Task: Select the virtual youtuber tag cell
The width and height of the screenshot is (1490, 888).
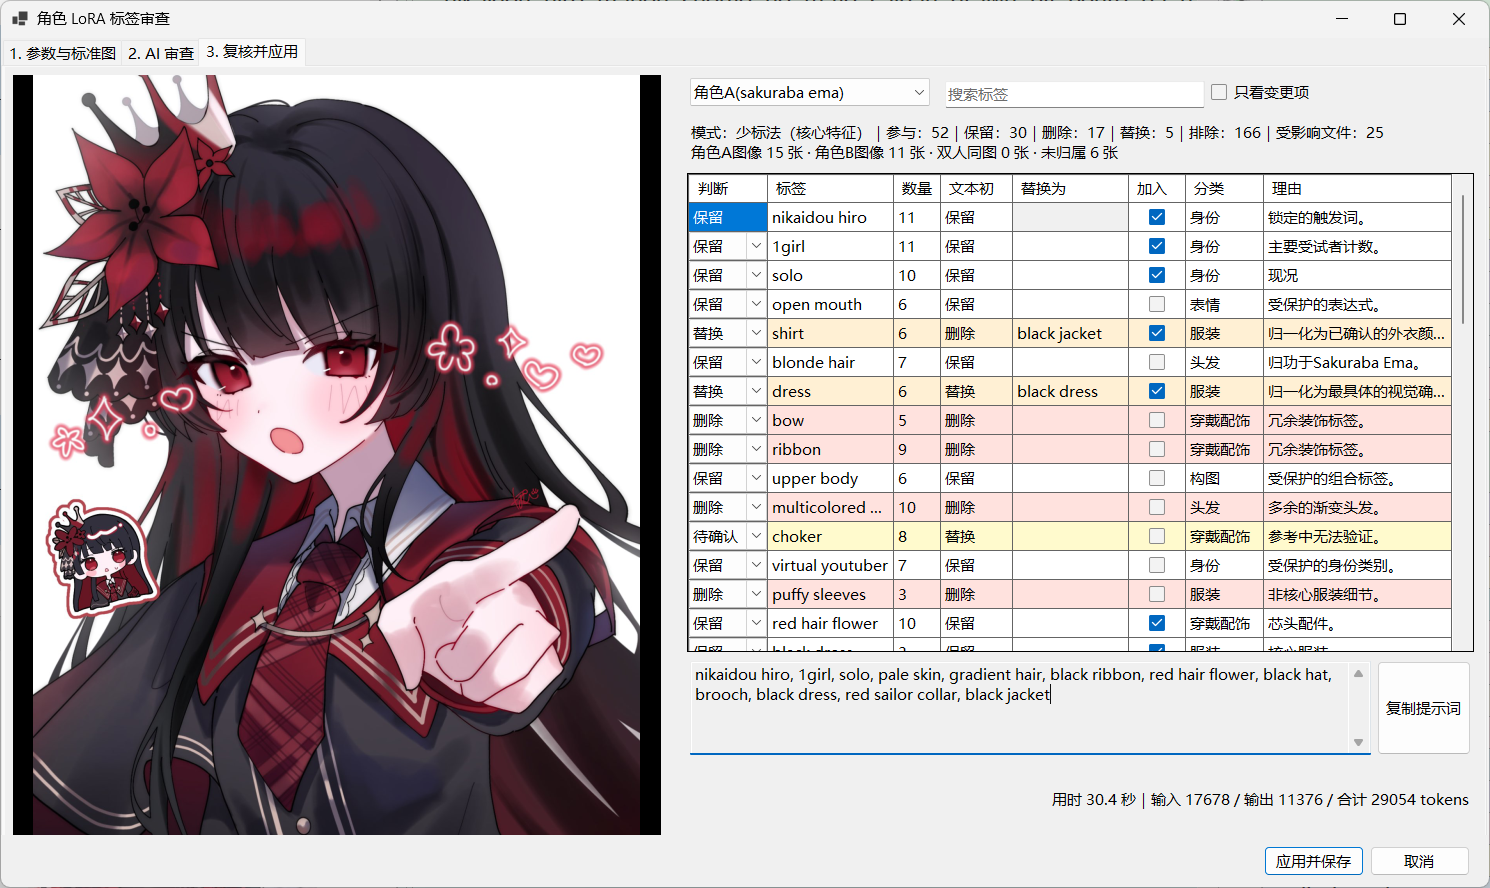Action: 830,565
